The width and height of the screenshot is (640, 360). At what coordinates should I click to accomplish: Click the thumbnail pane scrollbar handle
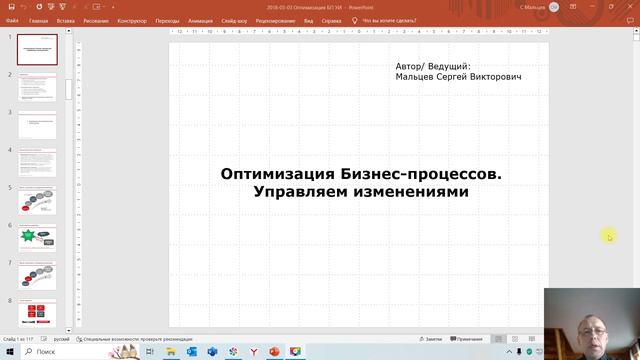(x=69, y=89)
